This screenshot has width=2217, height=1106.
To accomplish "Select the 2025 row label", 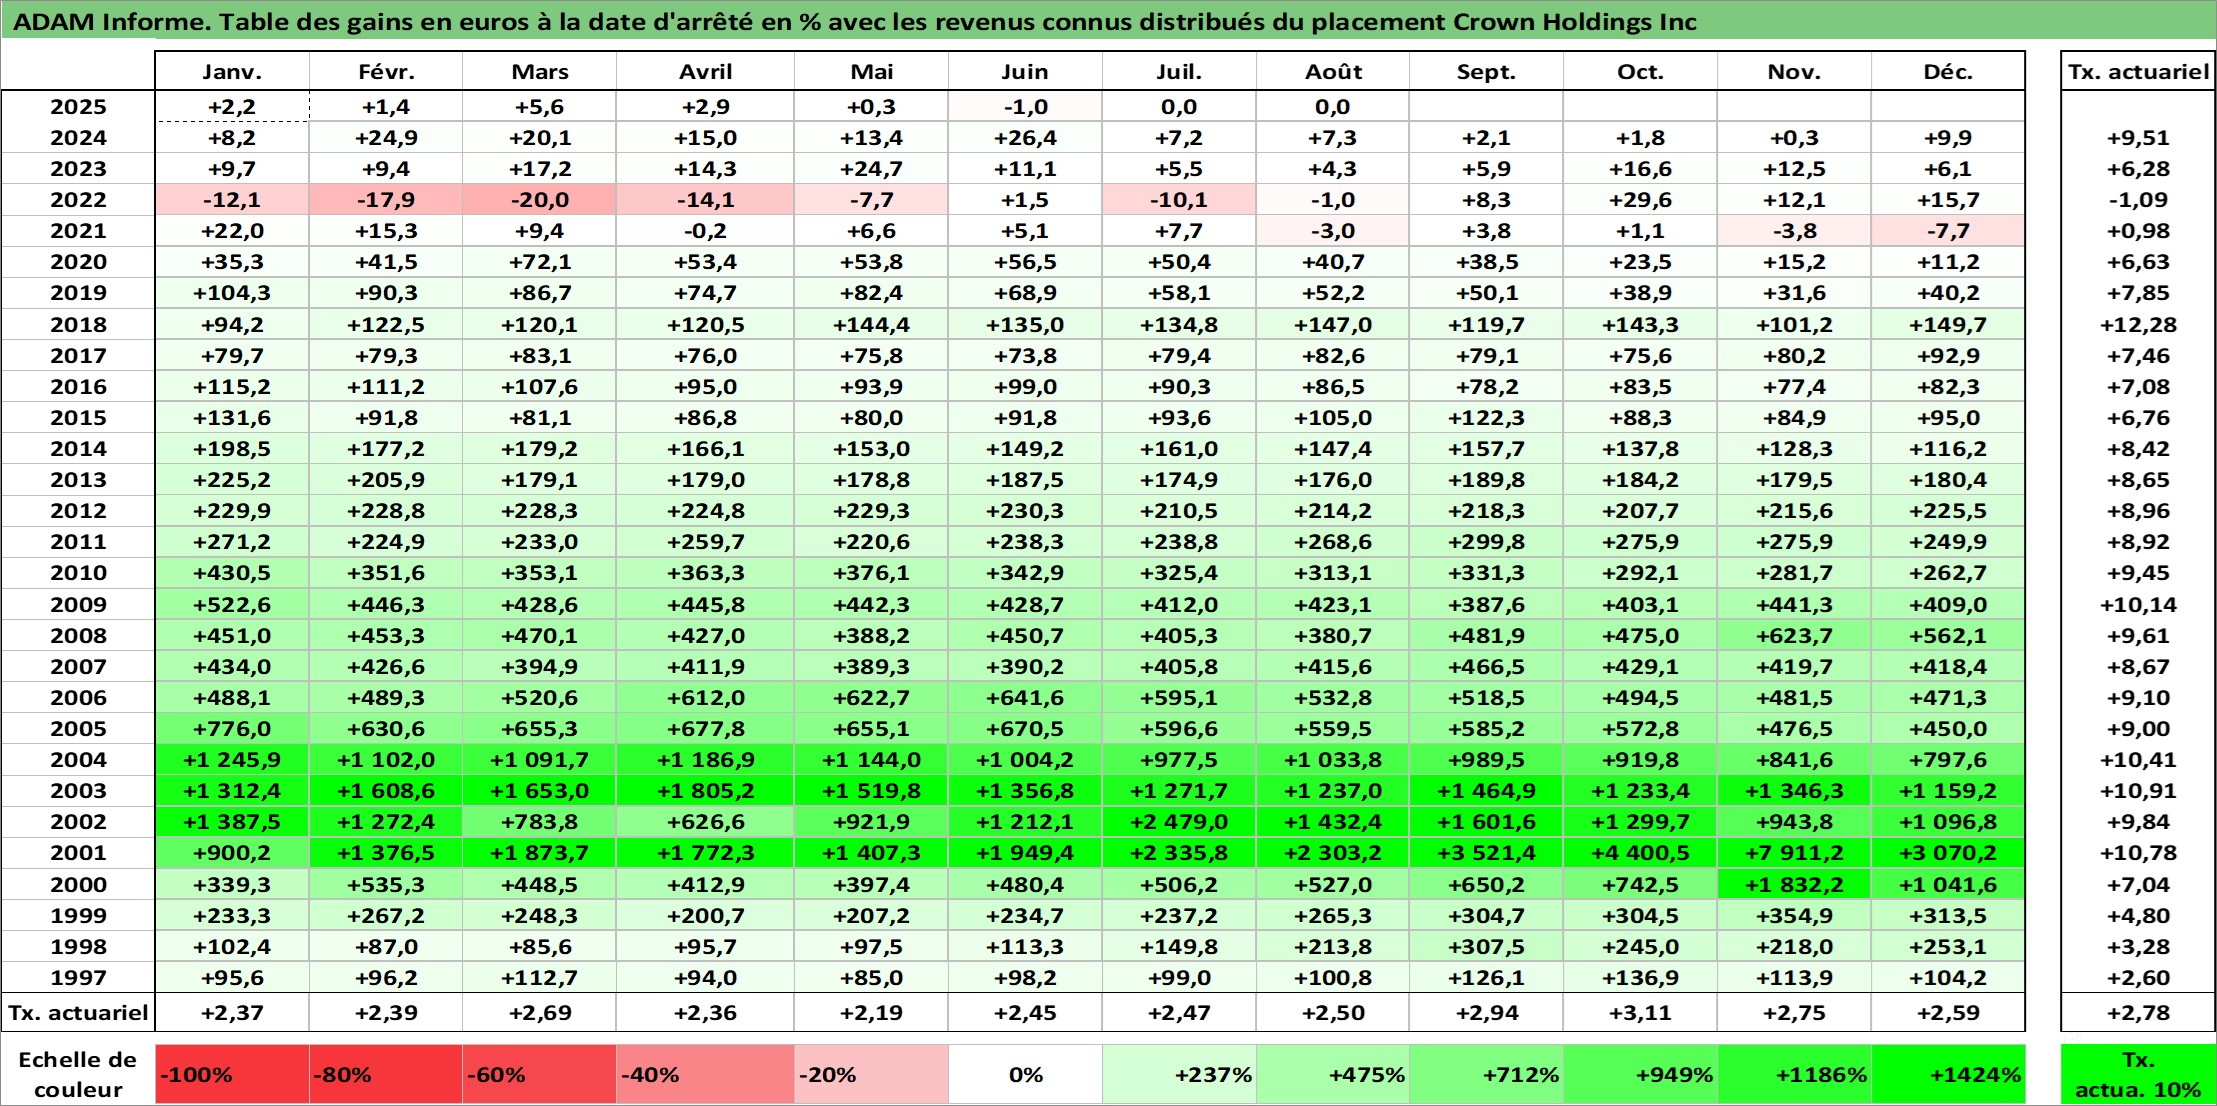I will [78, 107].
